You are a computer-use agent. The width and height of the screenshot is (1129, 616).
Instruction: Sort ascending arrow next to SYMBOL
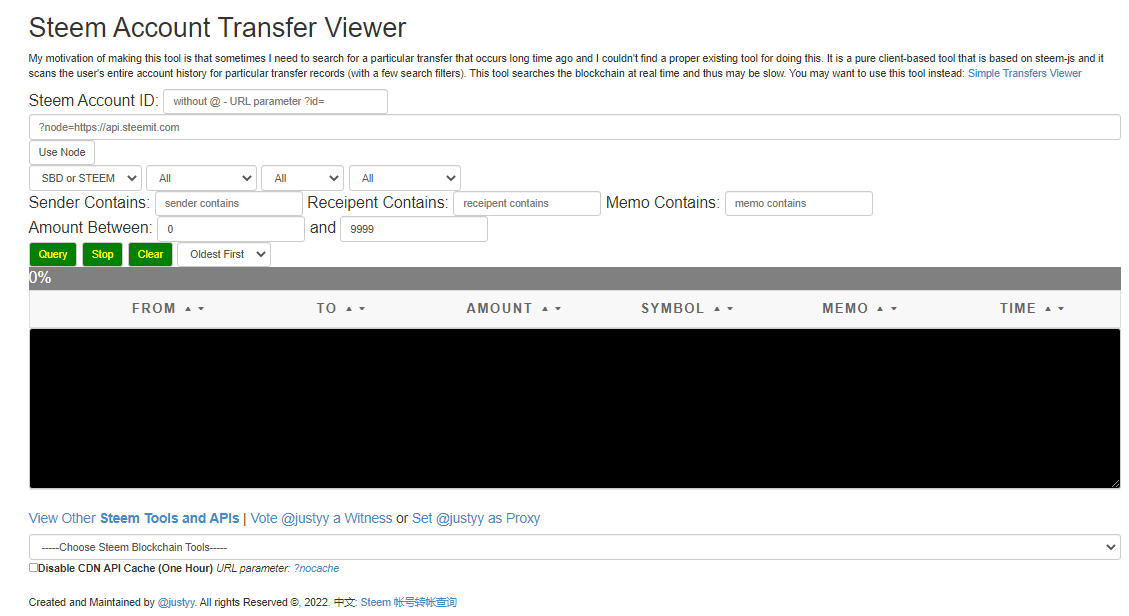pos(717,309)
